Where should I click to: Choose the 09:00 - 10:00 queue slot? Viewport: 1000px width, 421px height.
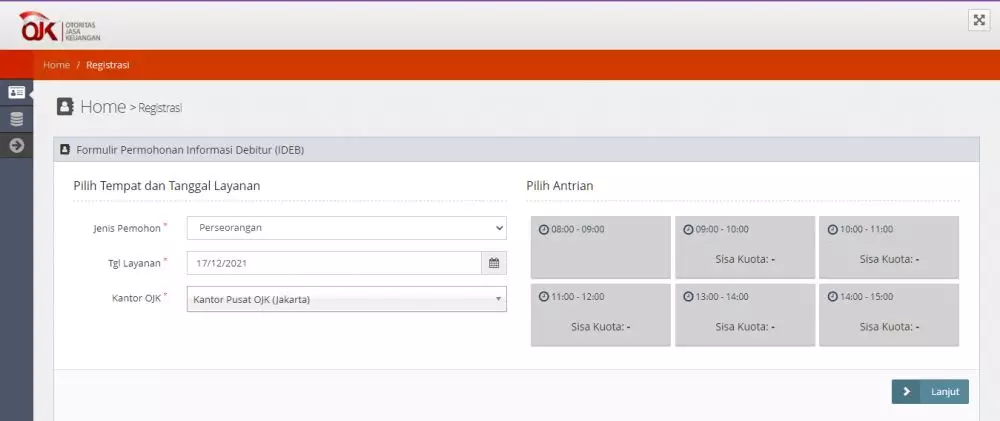click(x=744, y=247)
